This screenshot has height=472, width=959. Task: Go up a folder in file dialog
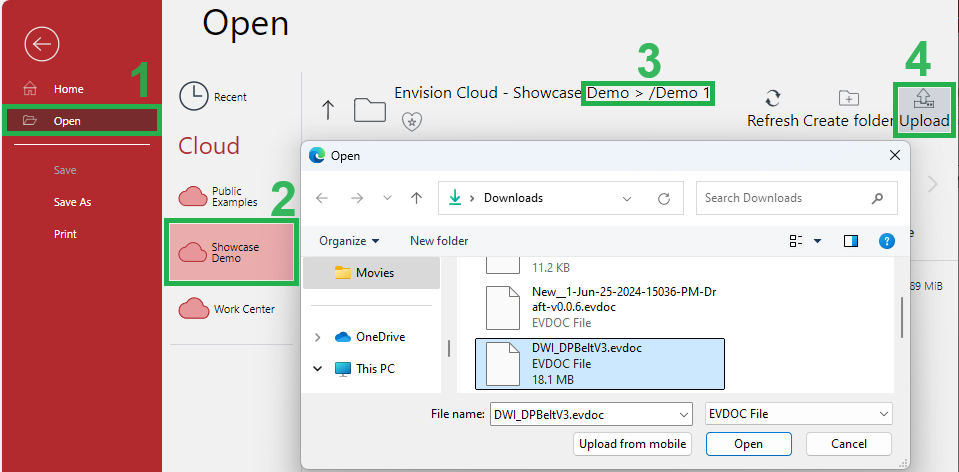417,198
